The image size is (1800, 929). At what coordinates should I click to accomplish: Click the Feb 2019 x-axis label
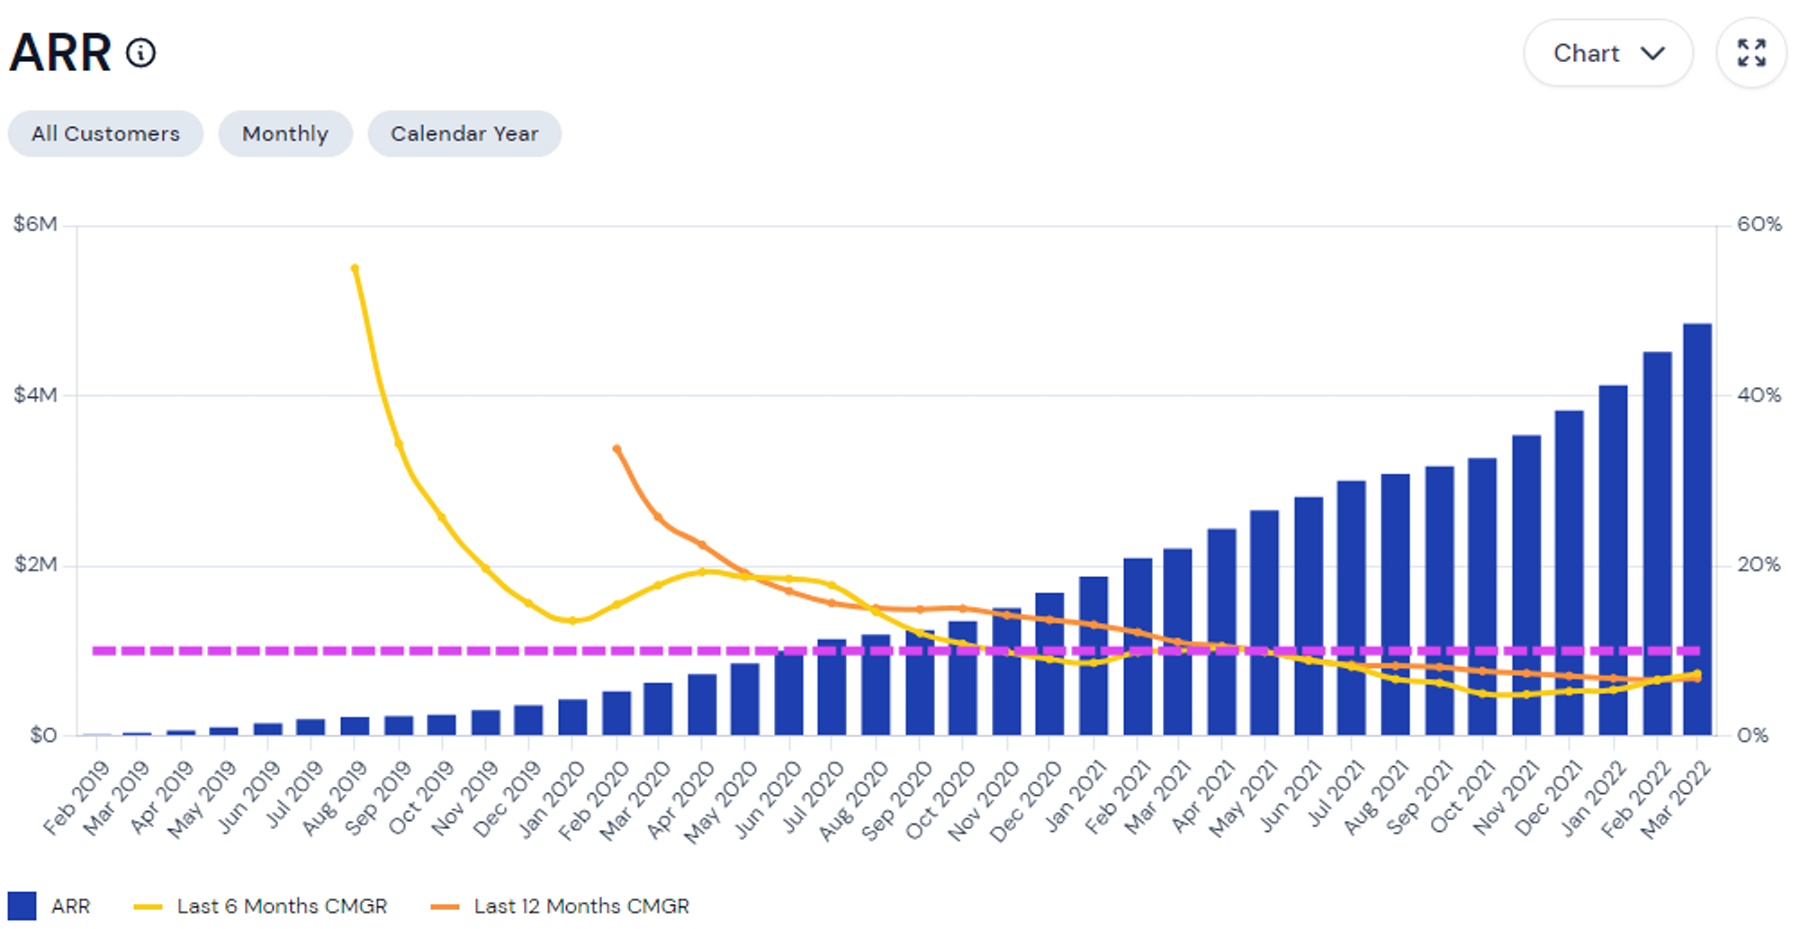pos(76,797)
